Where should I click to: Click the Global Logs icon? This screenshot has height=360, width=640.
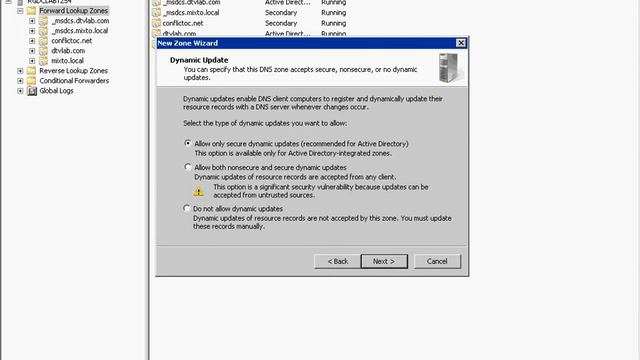[31, 91]
